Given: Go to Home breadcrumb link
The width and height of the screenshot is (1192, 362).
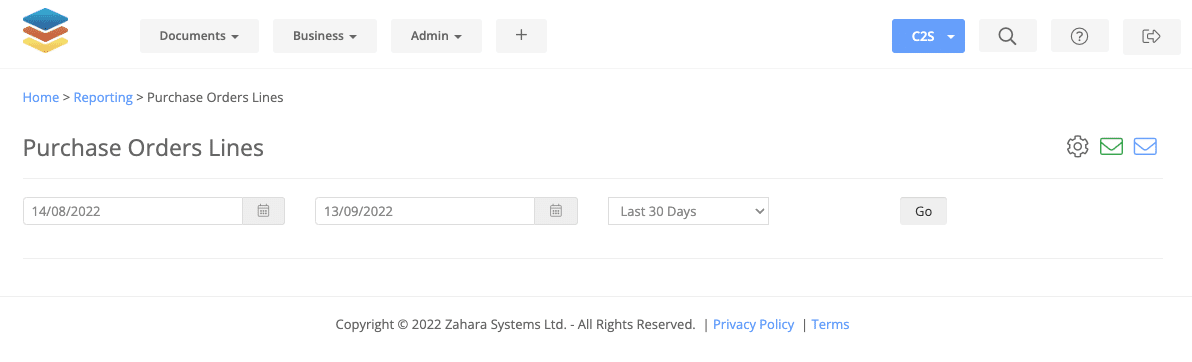Looking at the screenshot, I should click(41, 97).
